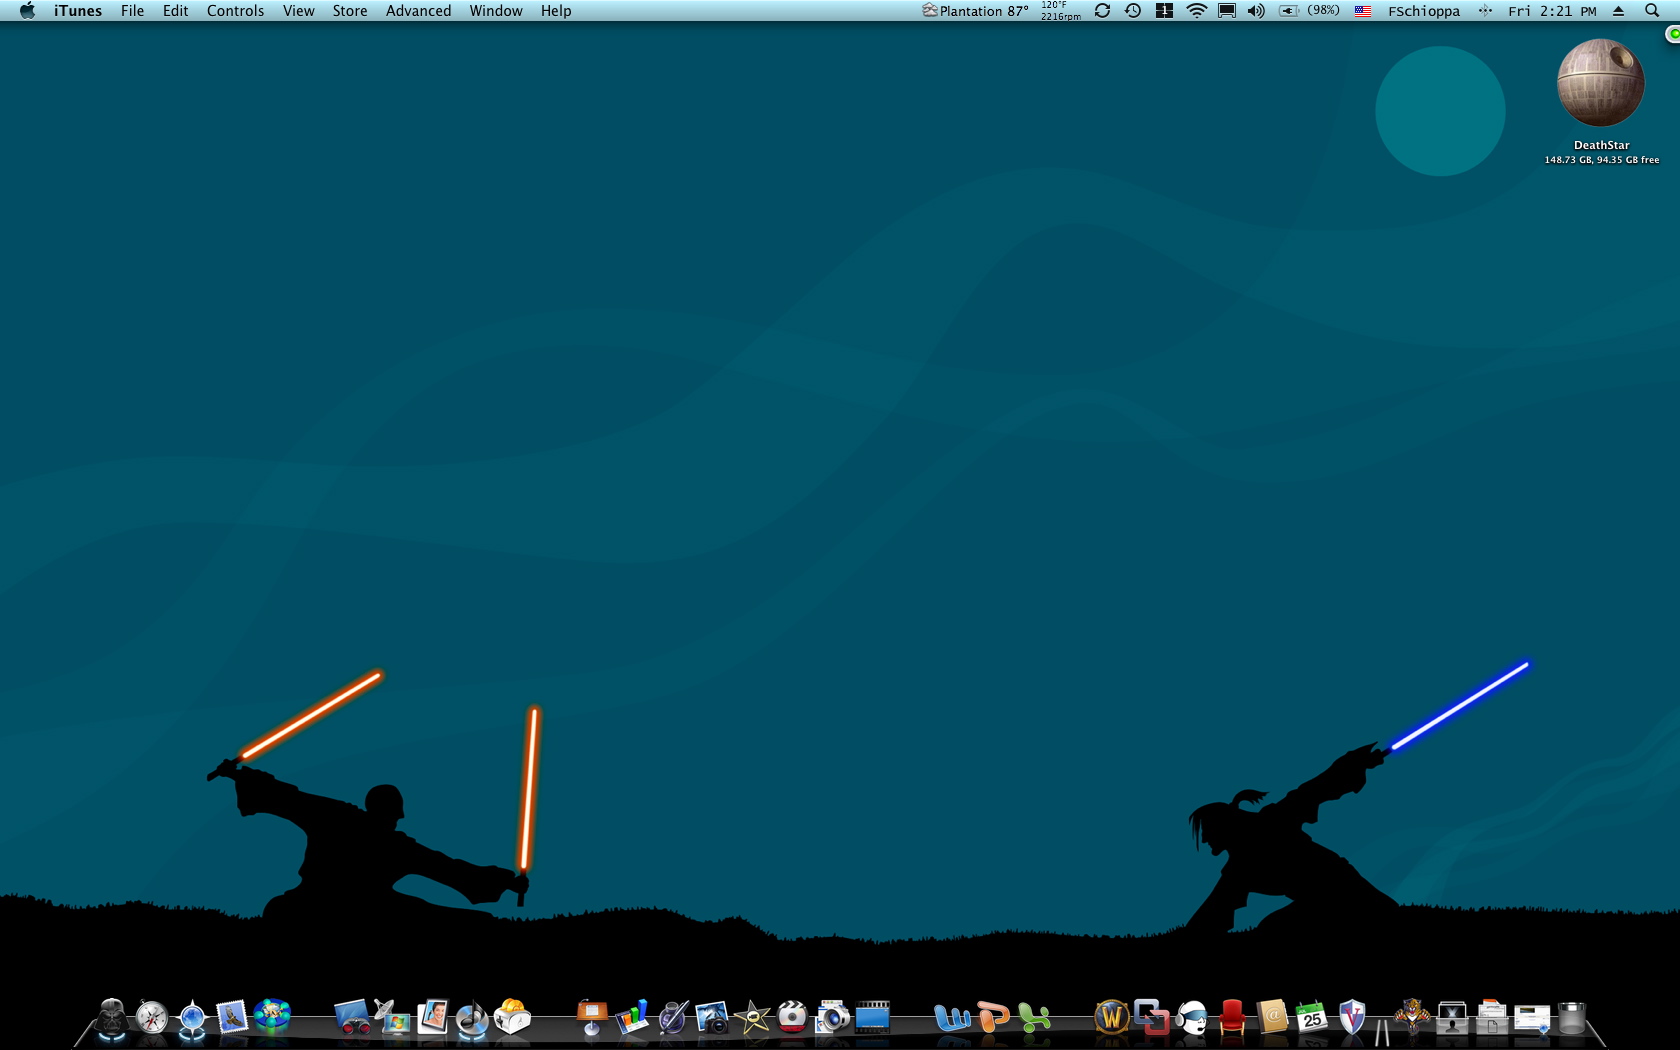This screenshot has width=1680, height=1050.
Task: Click the eject menu bar icon
Action: (x=1618, y=11)
